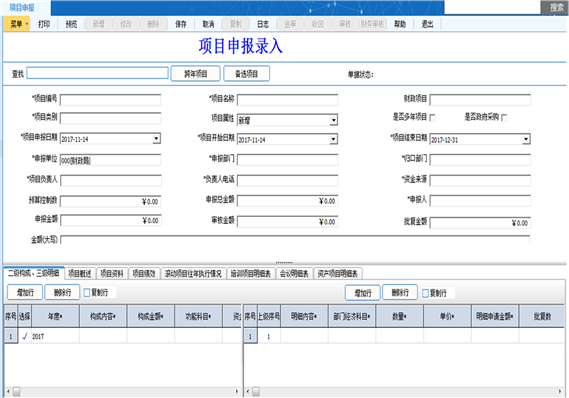Focus the 批复金额 amount field
The height and width of the screenshot is (398, 569).
[480, 223]
